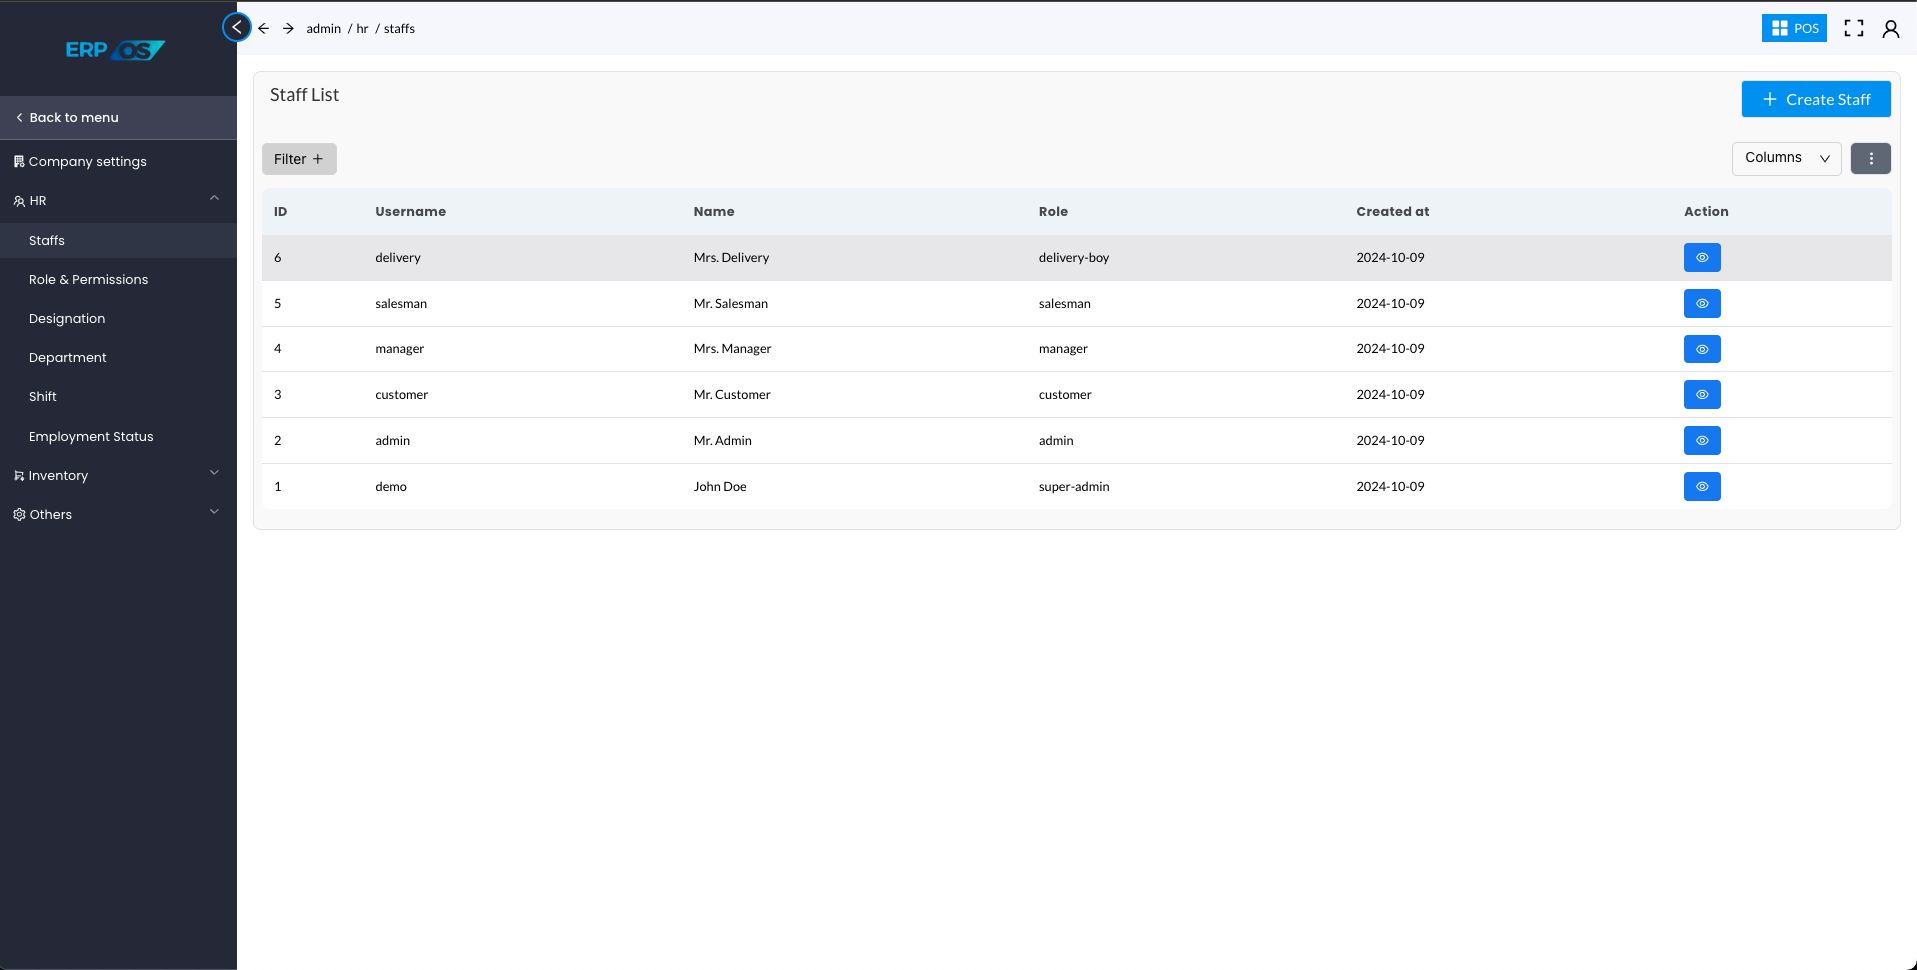Click the eye icon for John Doe
The width and height of the screenshot is (1917, 970).
coord(1701,487)
